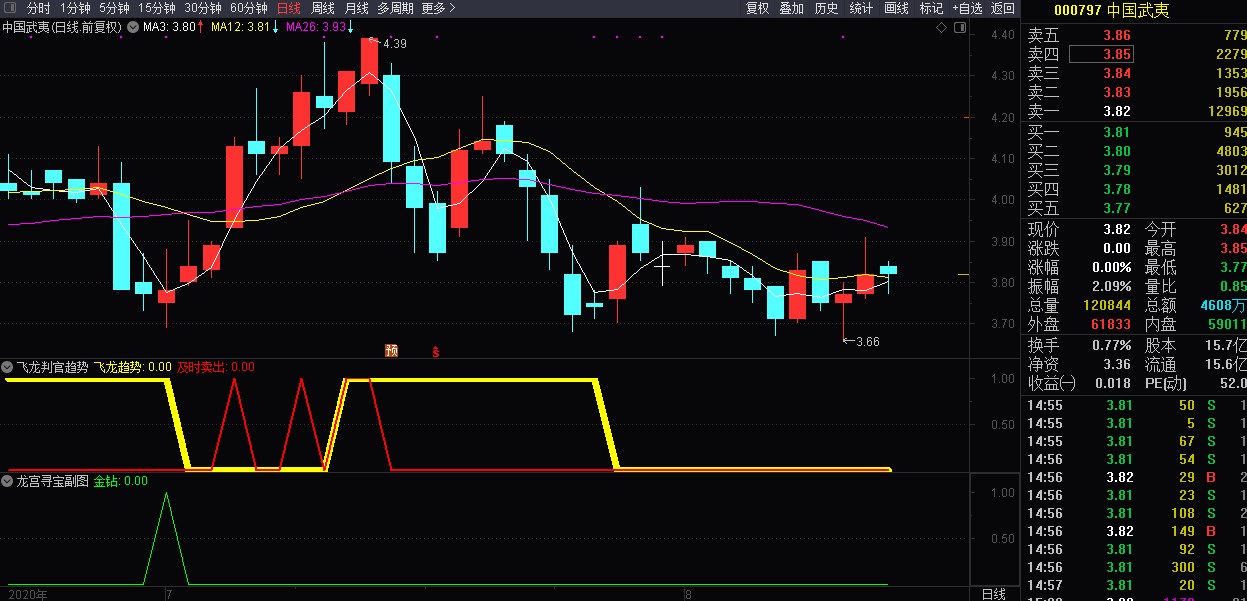Image resolution: width=1247 pixels, height=601 pixels.
Task: Expand the 飞龙判官趋势 indicator dropdown
Action: point(8,367)
